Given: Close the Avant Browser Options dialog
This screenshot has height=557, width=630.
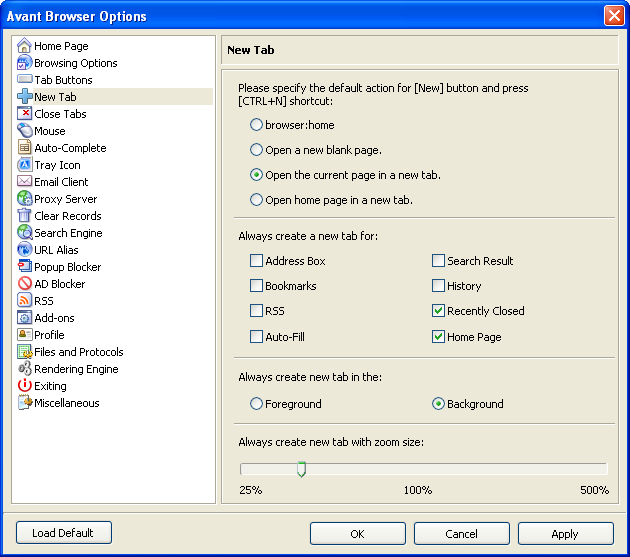Looking at the screenshot, I should coord(614,16).
